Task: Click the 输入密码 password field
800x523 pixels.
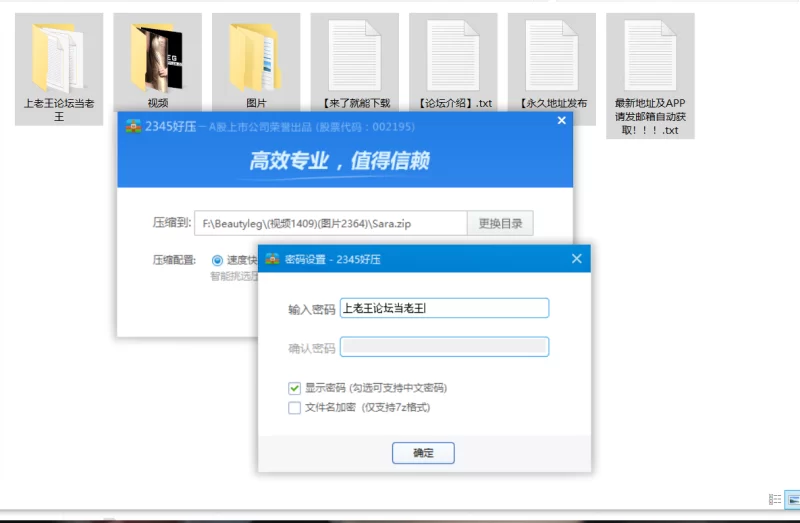Action: pos(444,308)
